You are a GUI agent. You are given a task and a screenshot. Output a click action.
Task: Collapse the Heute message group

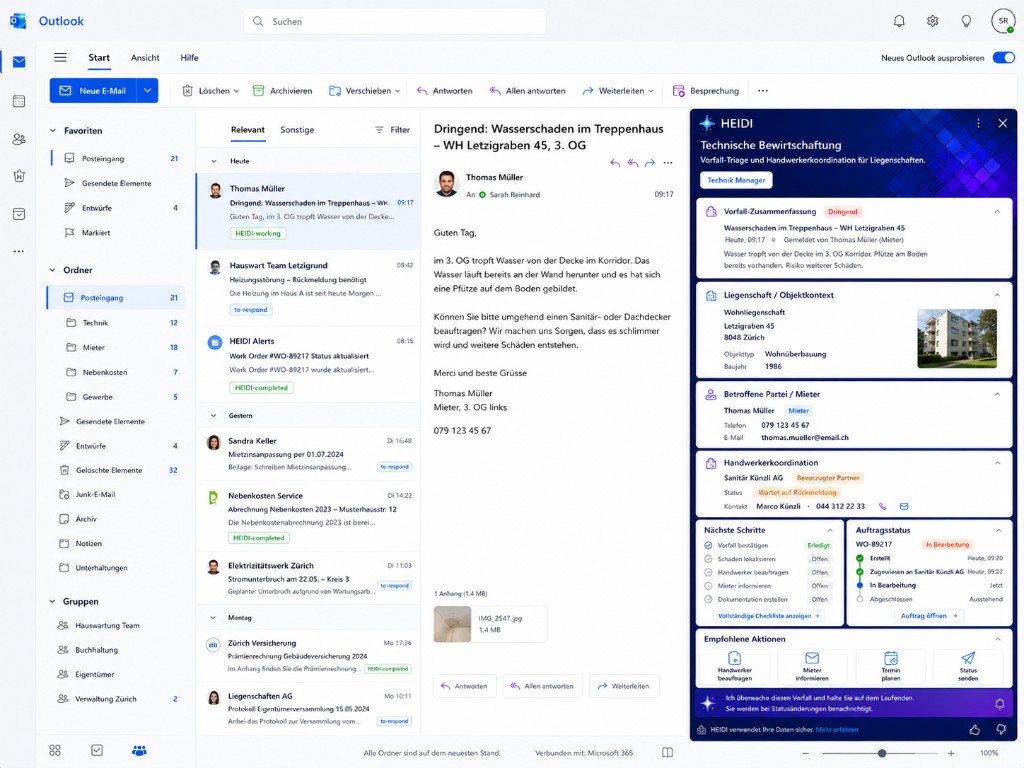214,161
